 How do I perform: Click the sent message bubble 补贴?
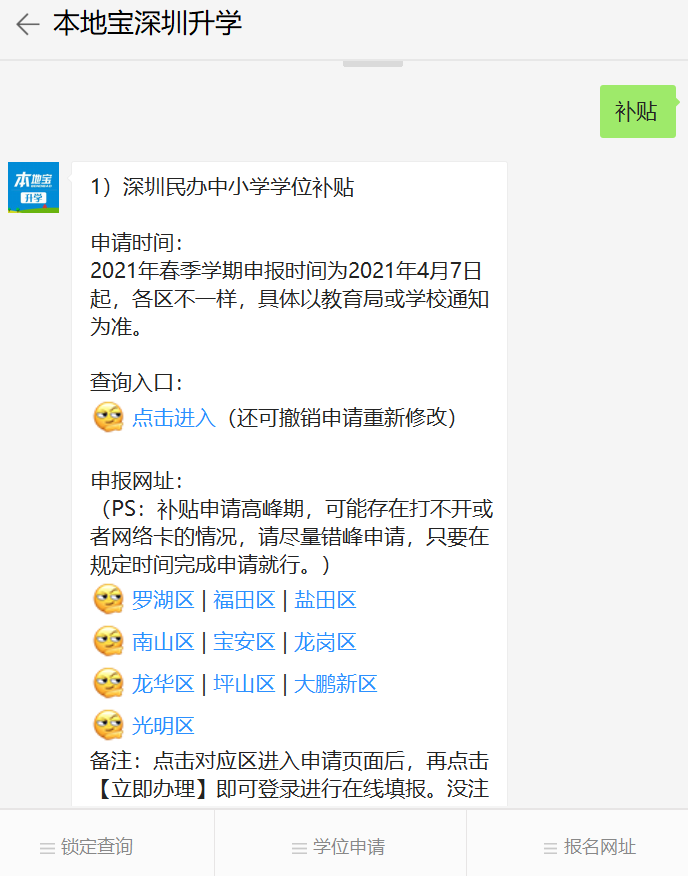[638, 111]
